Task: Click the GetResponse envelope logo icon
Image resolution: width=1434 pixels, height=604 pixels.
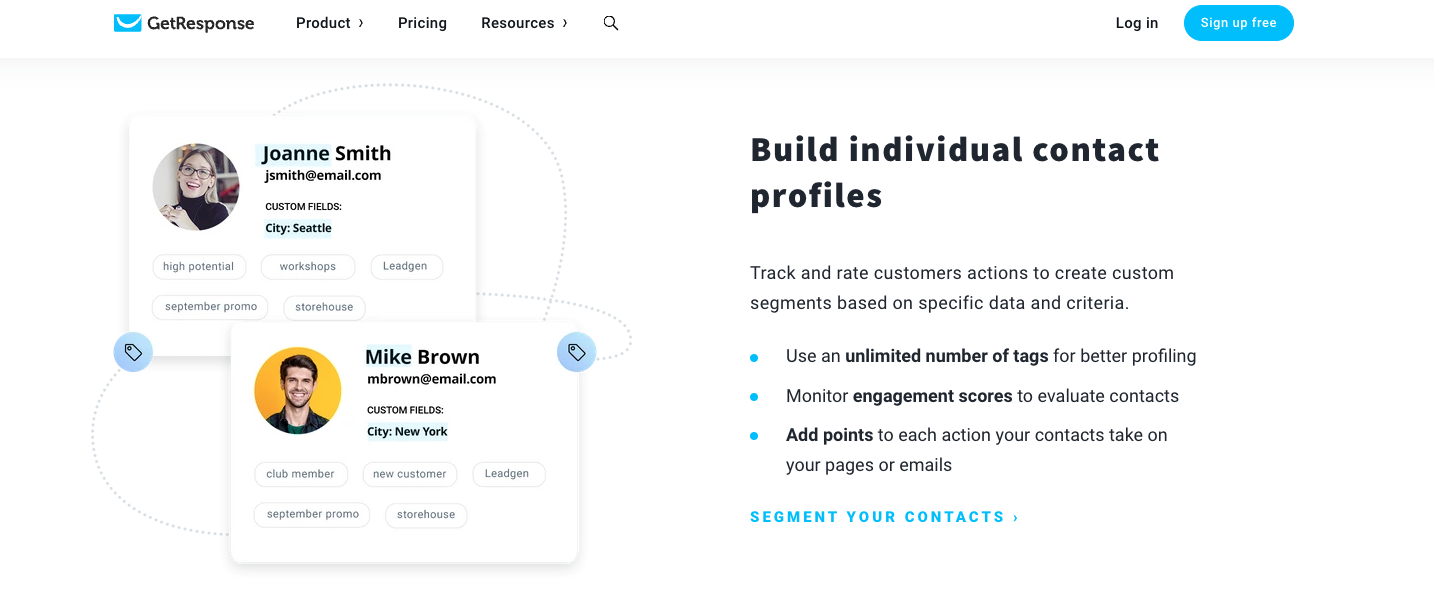Action: [x=127, y=23]
